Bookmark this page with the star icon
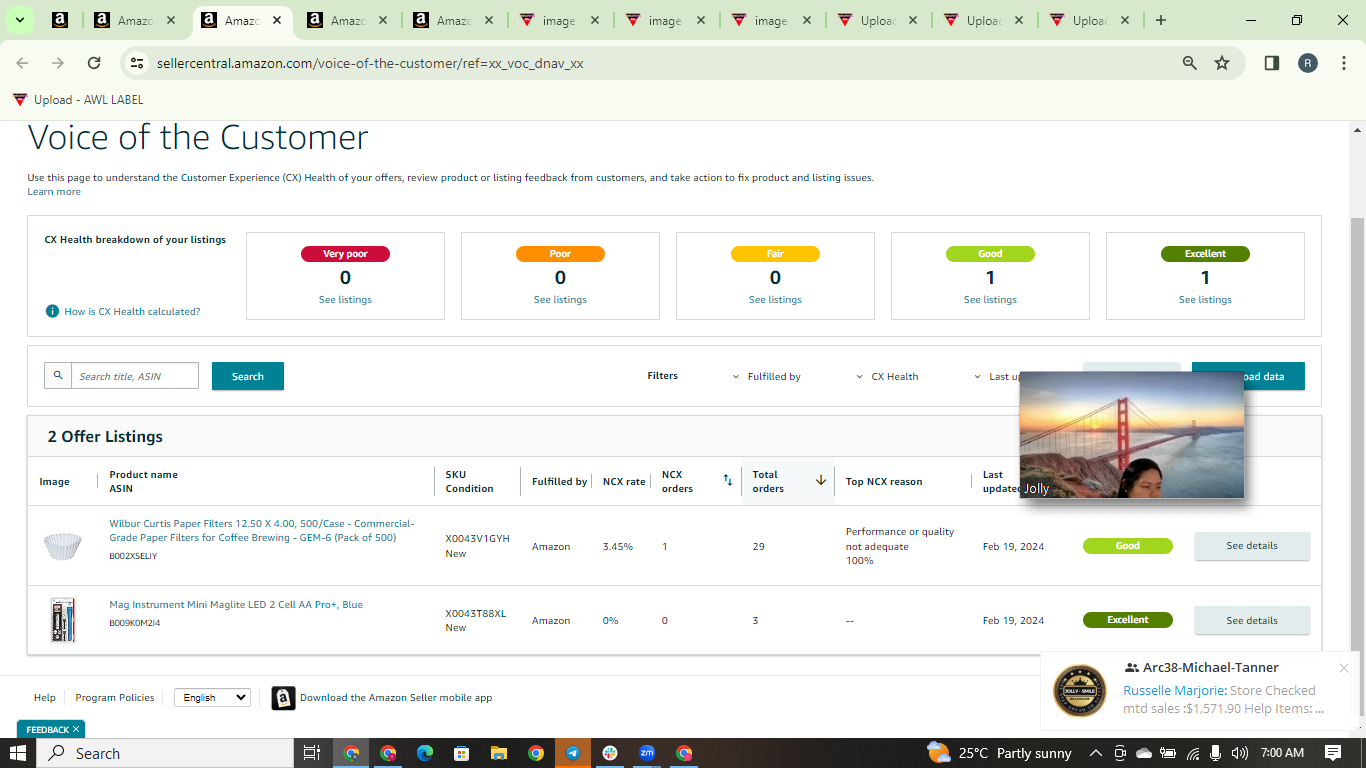 1222,63
